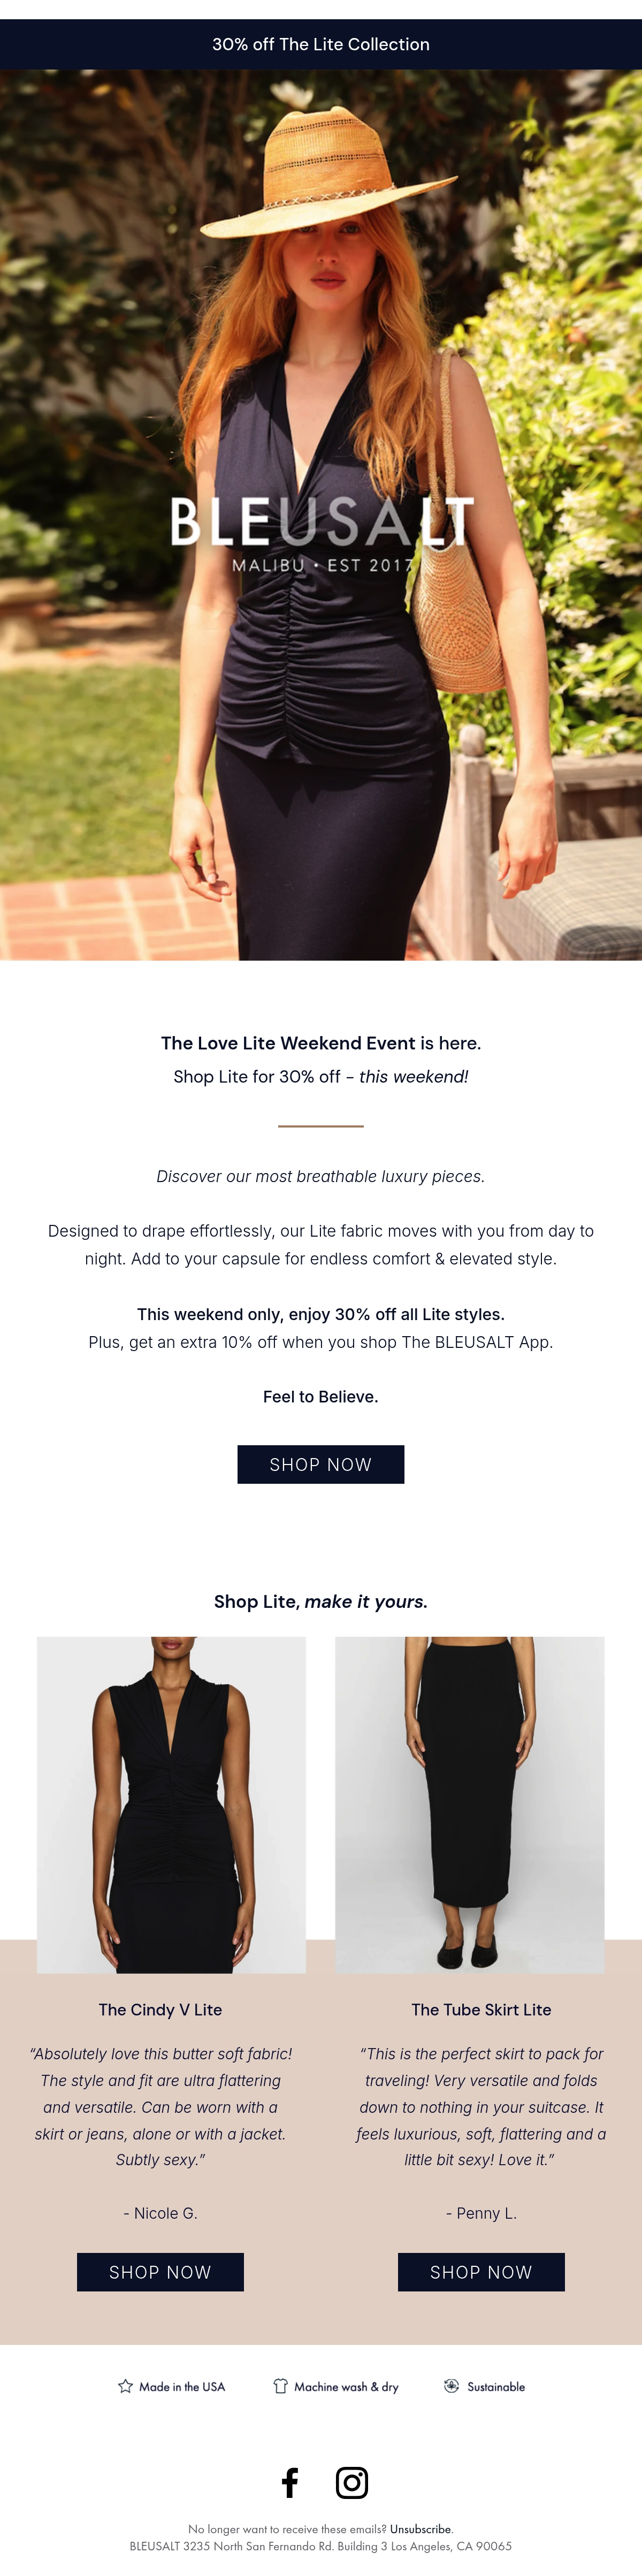The width and height of the screenshot is (642, 2576).
Task: Click the SHOP NOW button below Feel to Believe
Action: coord(321,1464)
